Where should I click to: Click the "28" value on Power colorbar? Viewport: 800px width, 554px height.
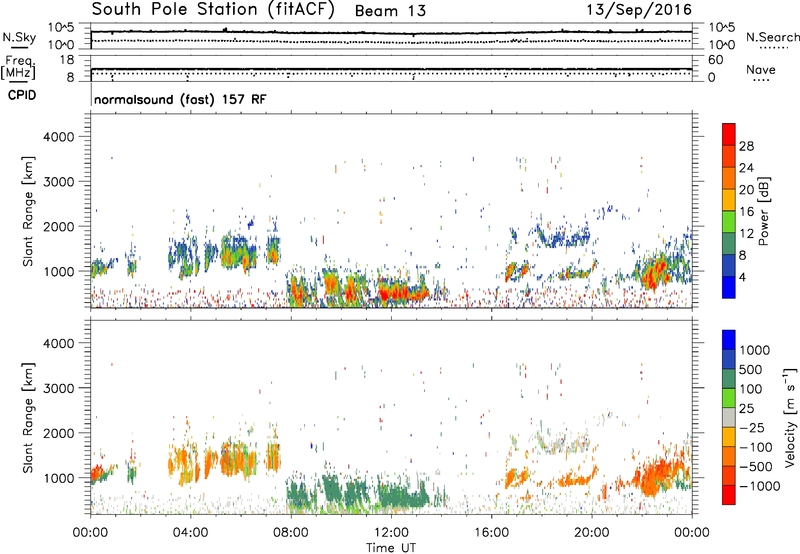(746, 146)
